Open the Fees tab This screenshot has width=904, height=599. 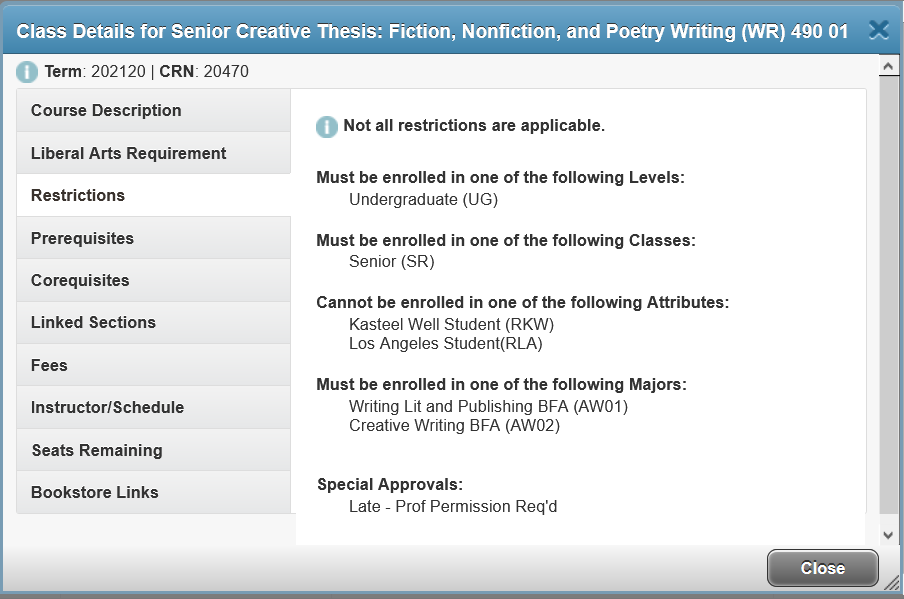click(x=153, y=365)
